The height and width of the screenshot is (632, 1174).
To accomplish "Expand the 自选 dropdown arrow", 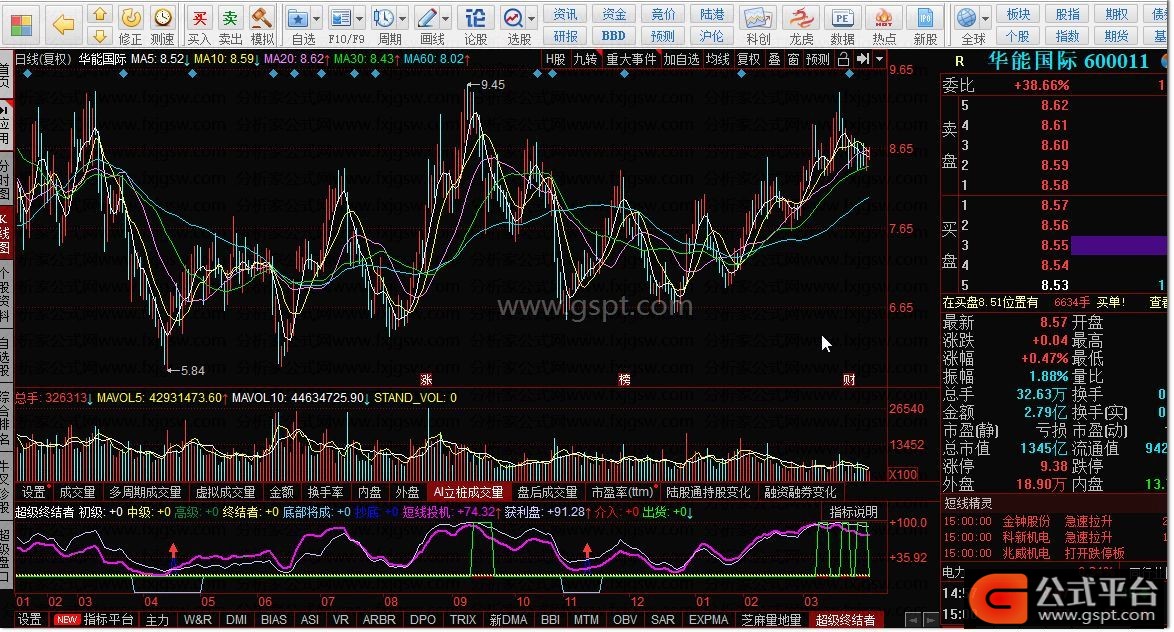I will point(317,18).
